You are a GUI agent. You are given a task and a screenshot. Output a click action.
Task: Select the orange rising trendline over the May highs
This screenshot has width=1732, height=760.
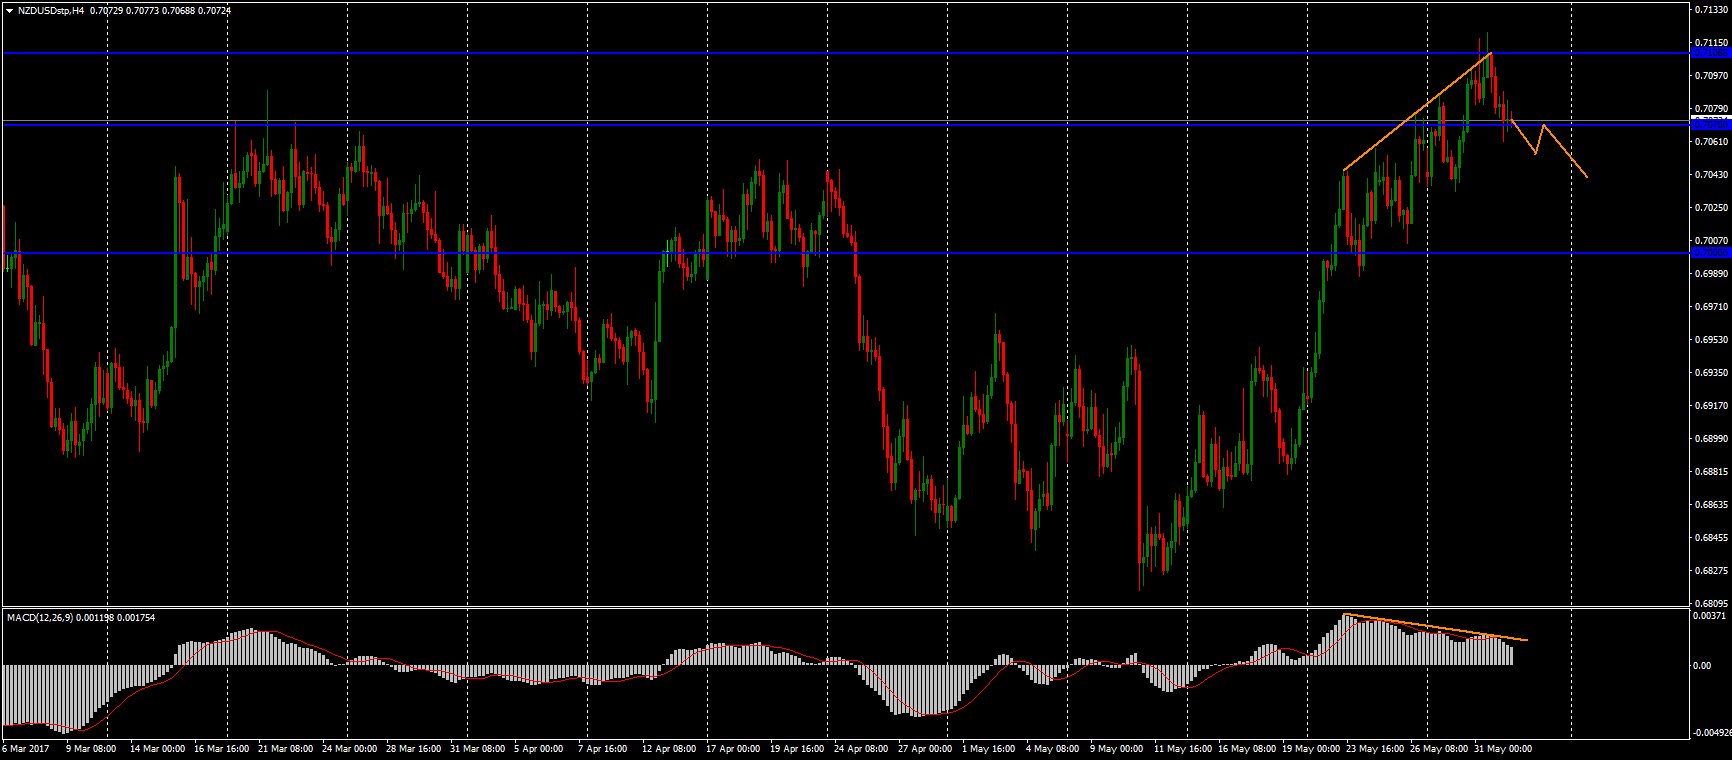[1417, 112]
